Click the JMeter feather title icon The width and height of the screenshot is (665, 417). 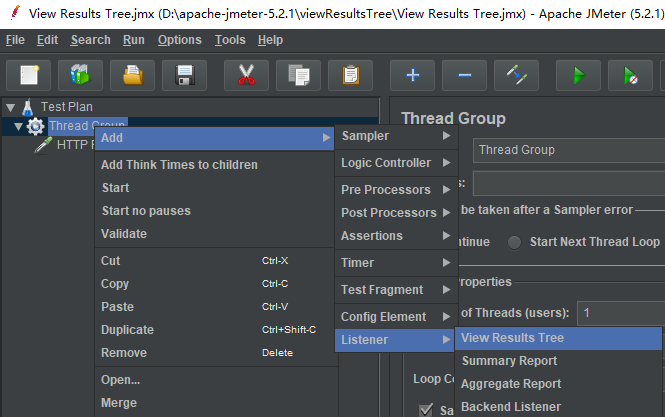click(x=15, y=12)
